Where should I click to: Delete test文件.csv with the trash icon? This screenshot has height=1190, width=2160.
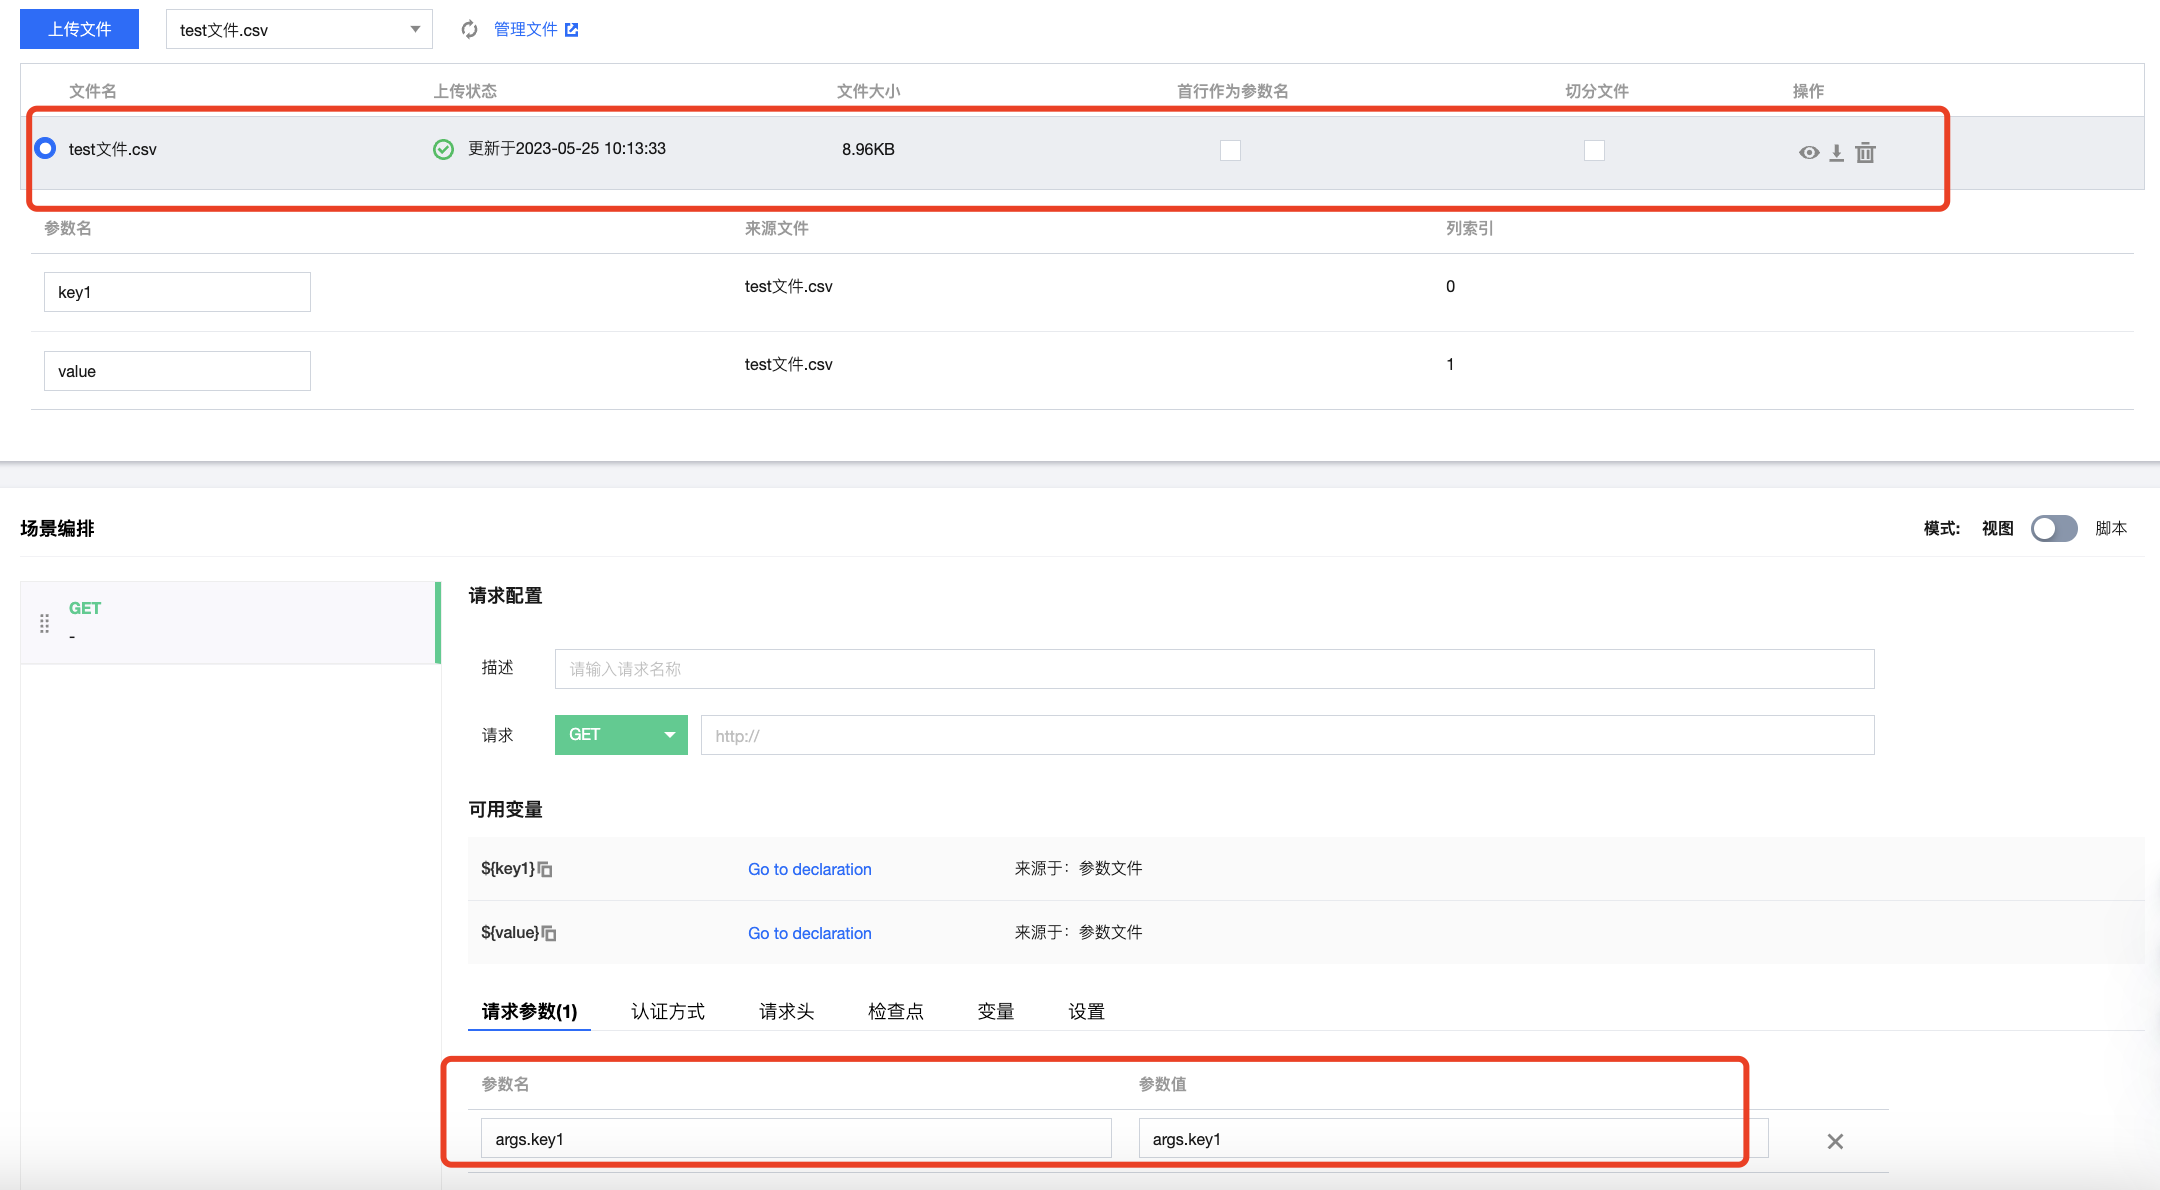(x=1865, y=153)
